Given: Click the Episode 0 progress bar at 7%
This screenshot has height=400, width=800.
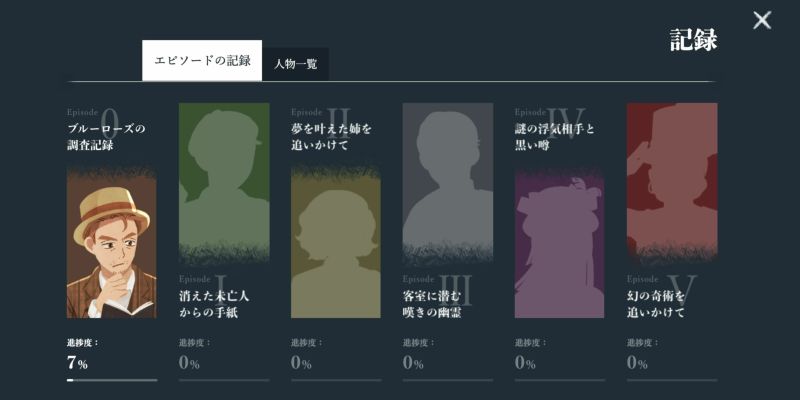Looking at the screenshot, I should (x=111, y=380).
